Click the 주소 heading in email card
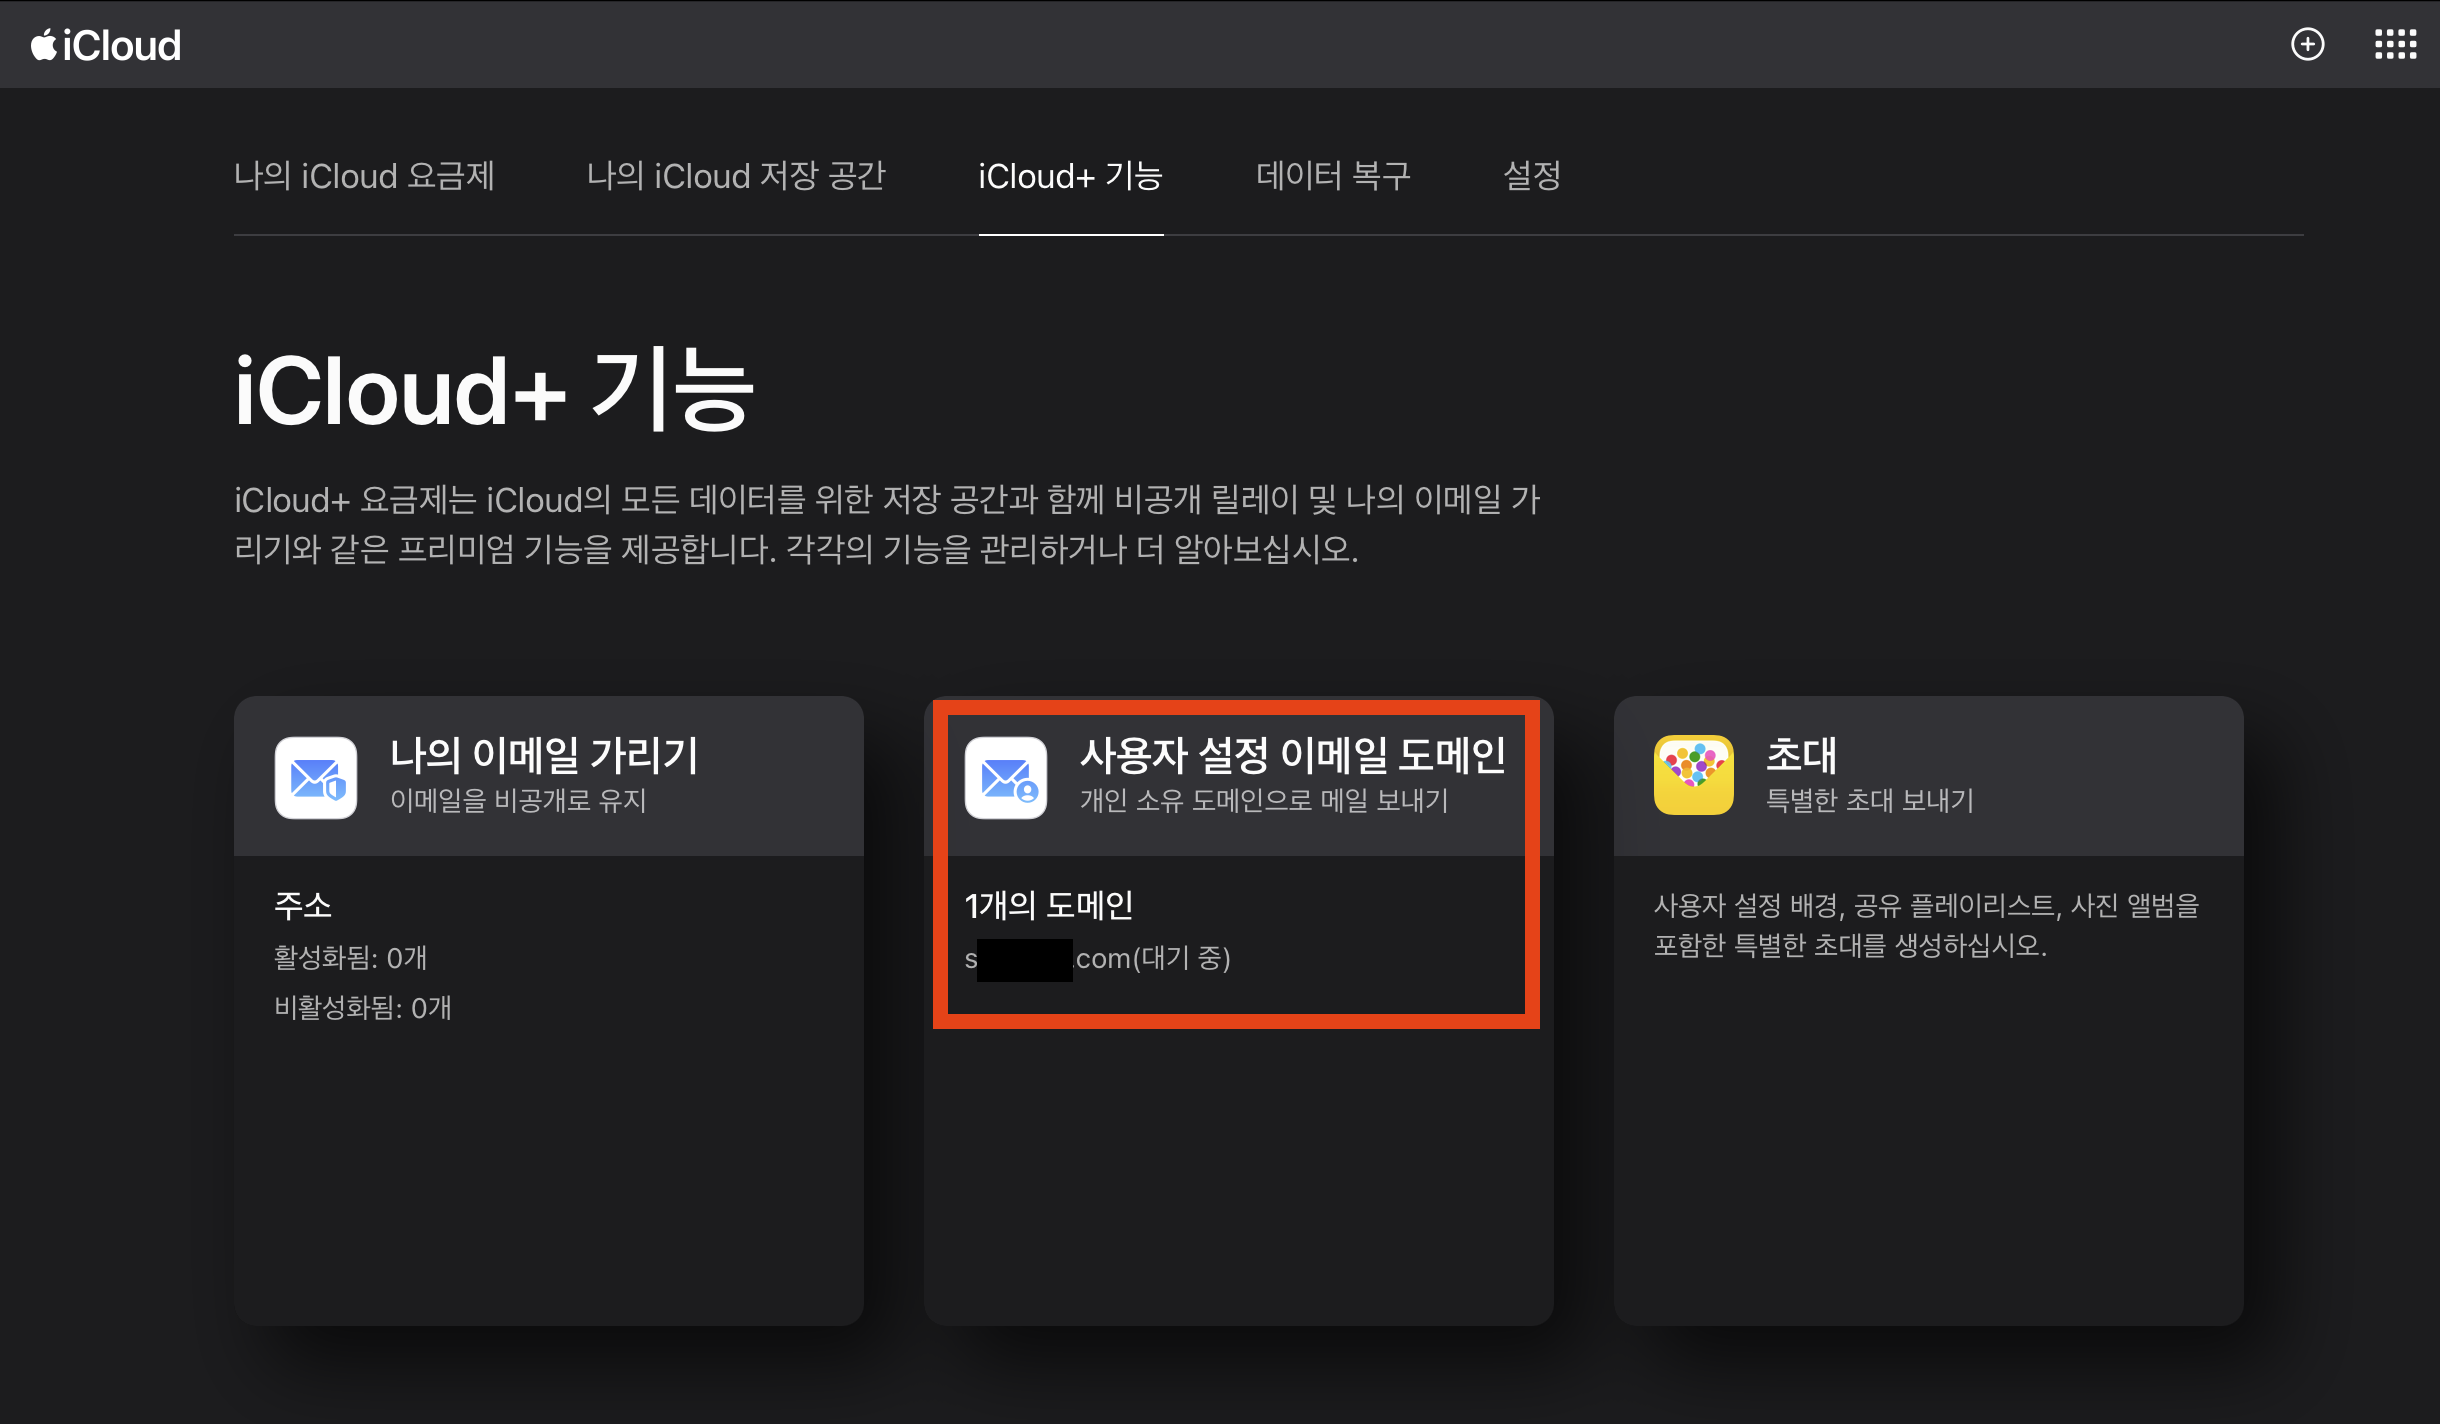The image size is (2440, 1424). click(x=303, y=905)
